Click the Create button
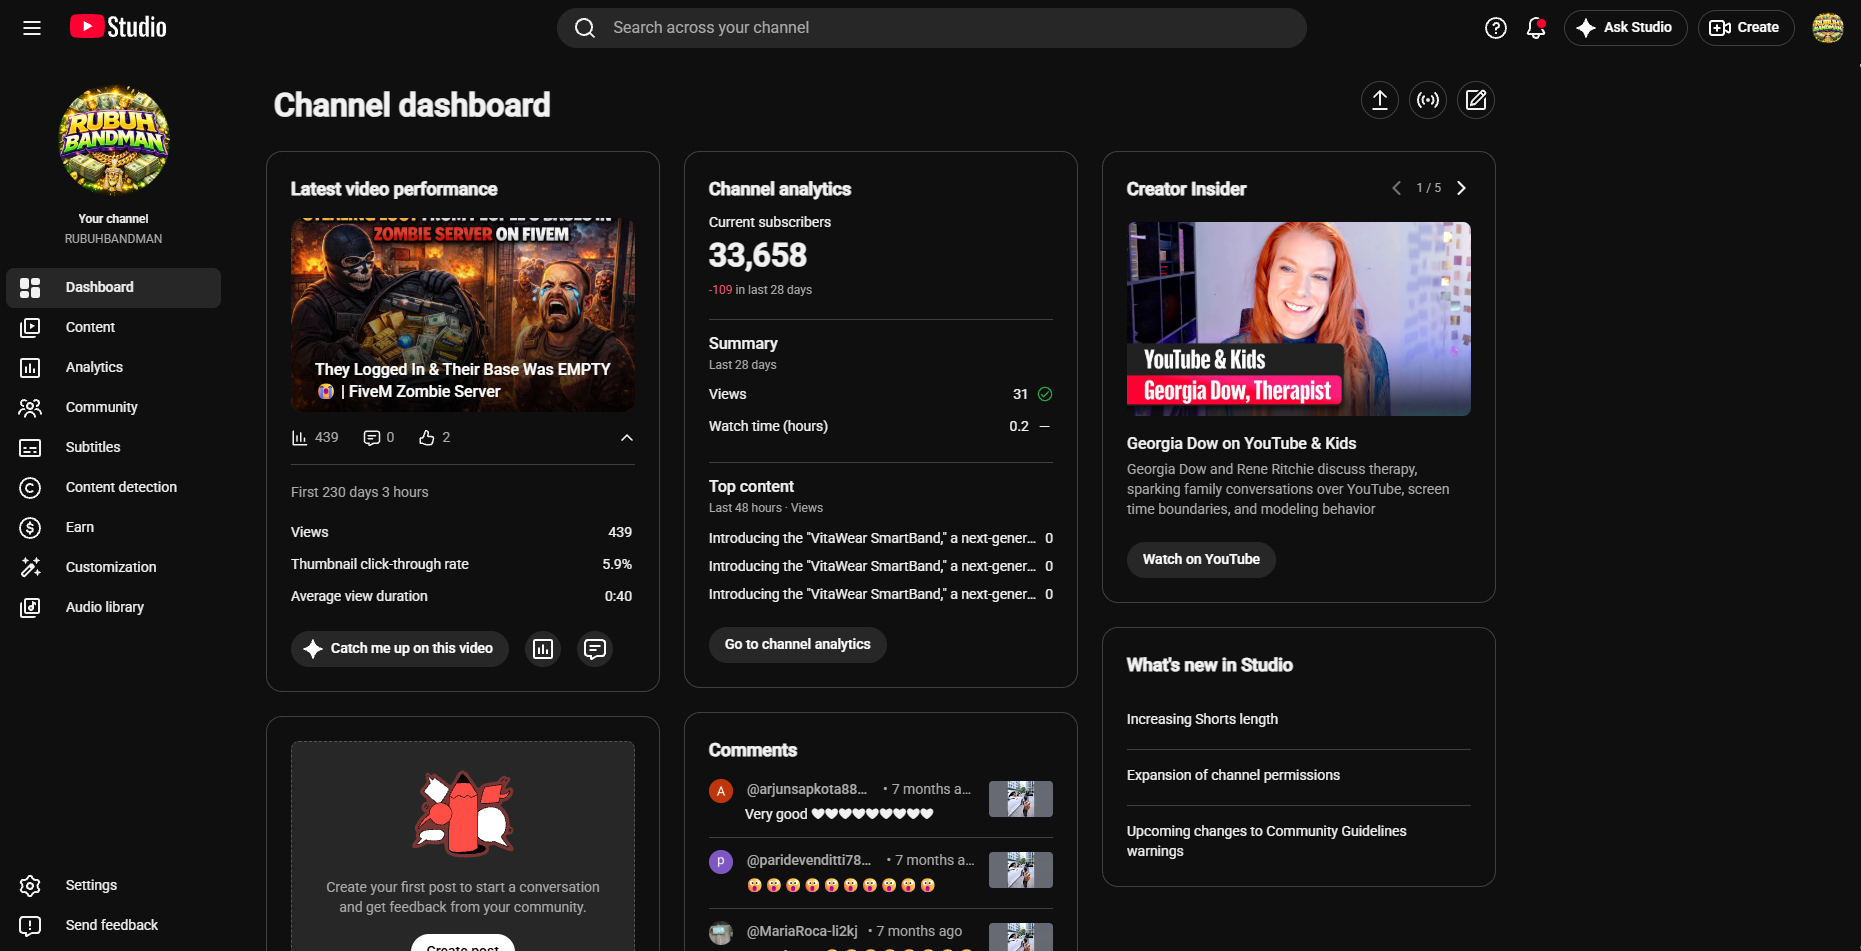This screenshot has height=951, width=1861. tap(1745, 28)
